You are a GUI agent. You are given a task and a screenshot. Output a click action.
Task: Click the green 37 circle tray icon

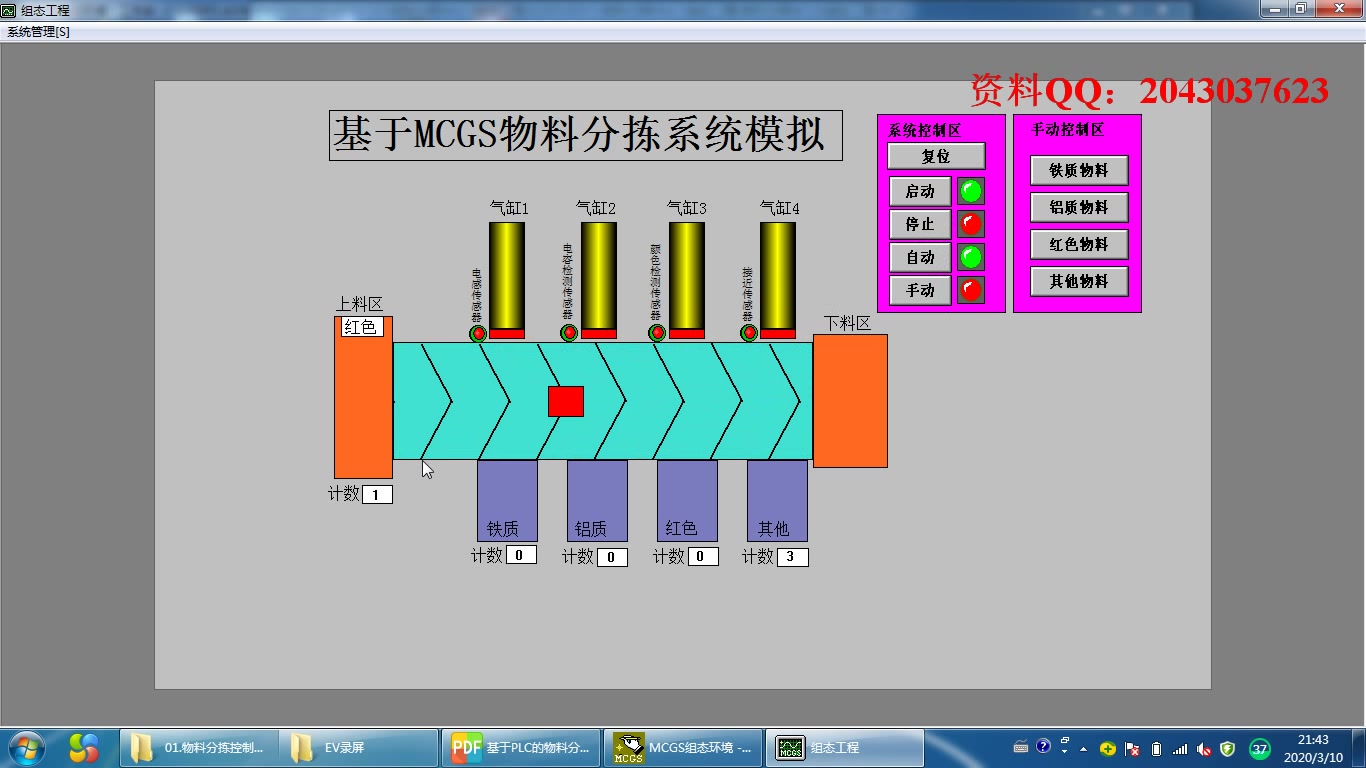(1260, 748)
